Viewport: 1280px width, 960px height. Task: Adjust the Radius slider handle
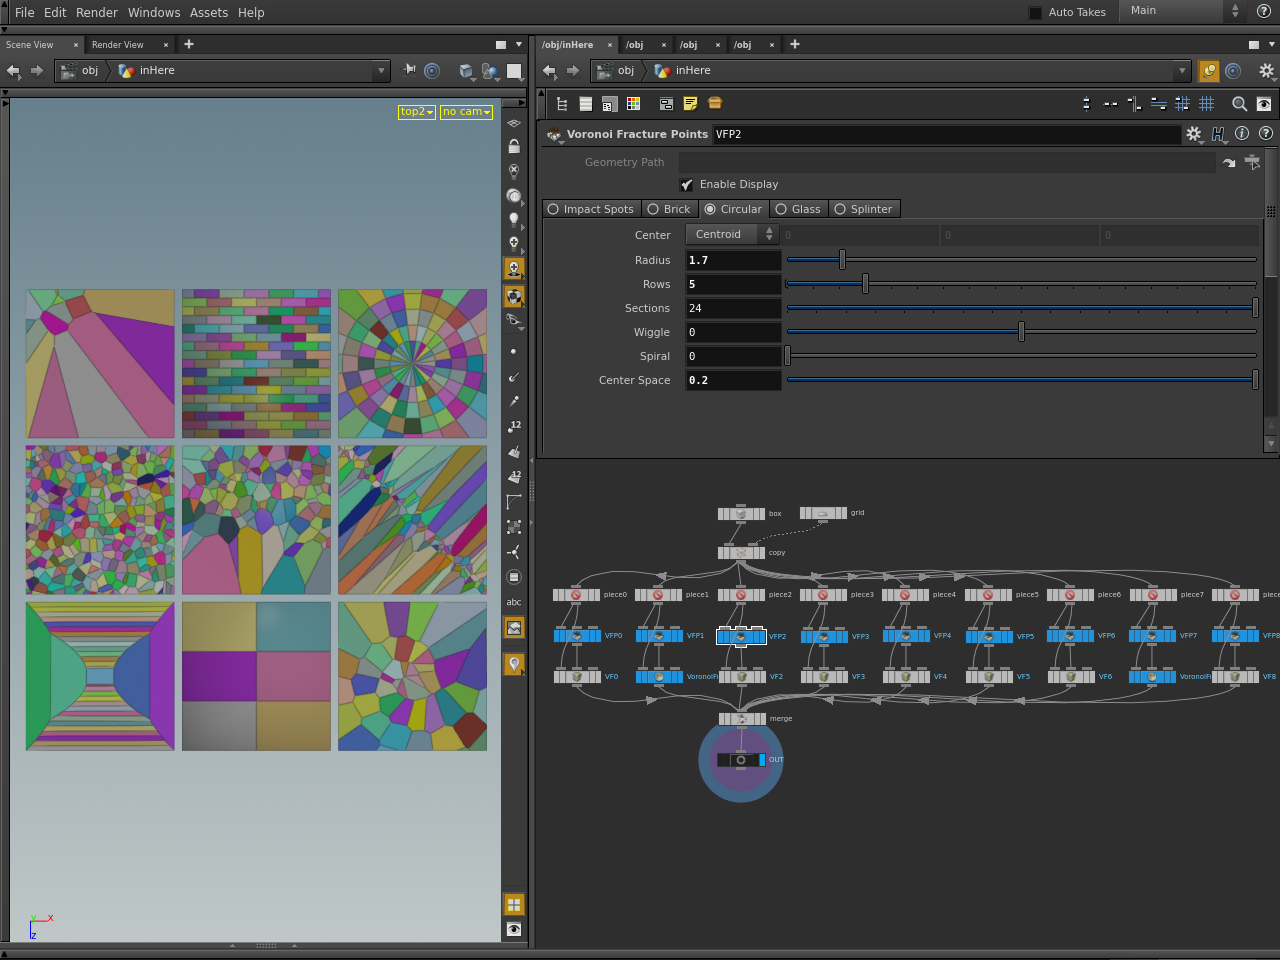[842, 260]
